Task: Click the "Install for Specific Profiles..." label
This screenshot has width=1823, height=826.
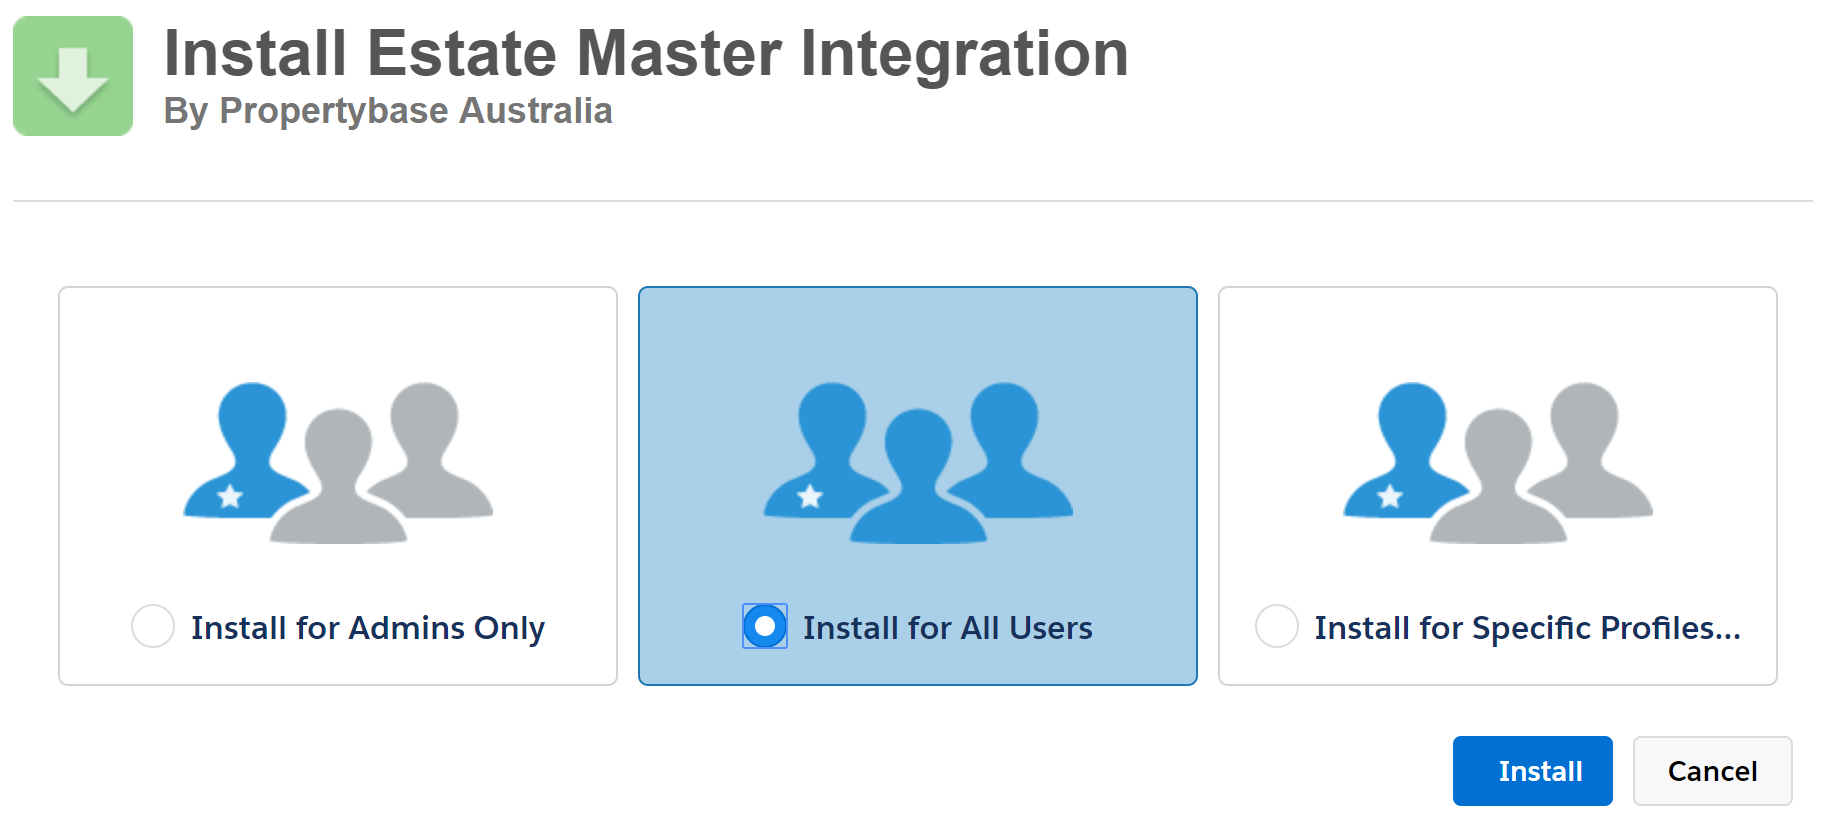Action: 1527,628
